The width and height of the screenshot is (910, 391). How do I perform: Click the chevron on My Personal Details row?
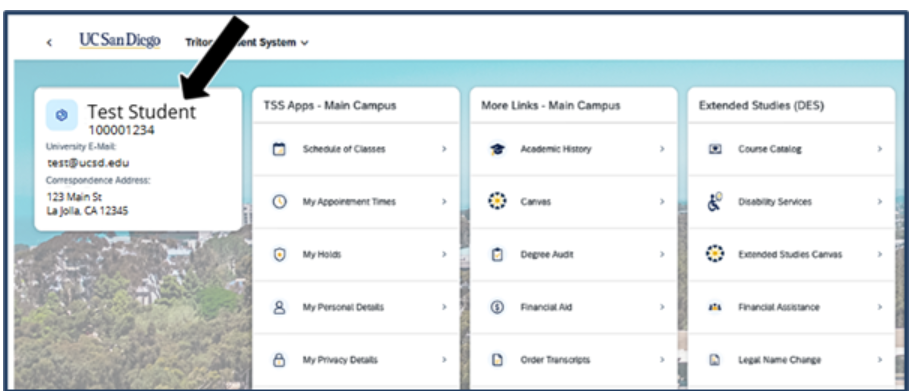(x=444, y=307)
